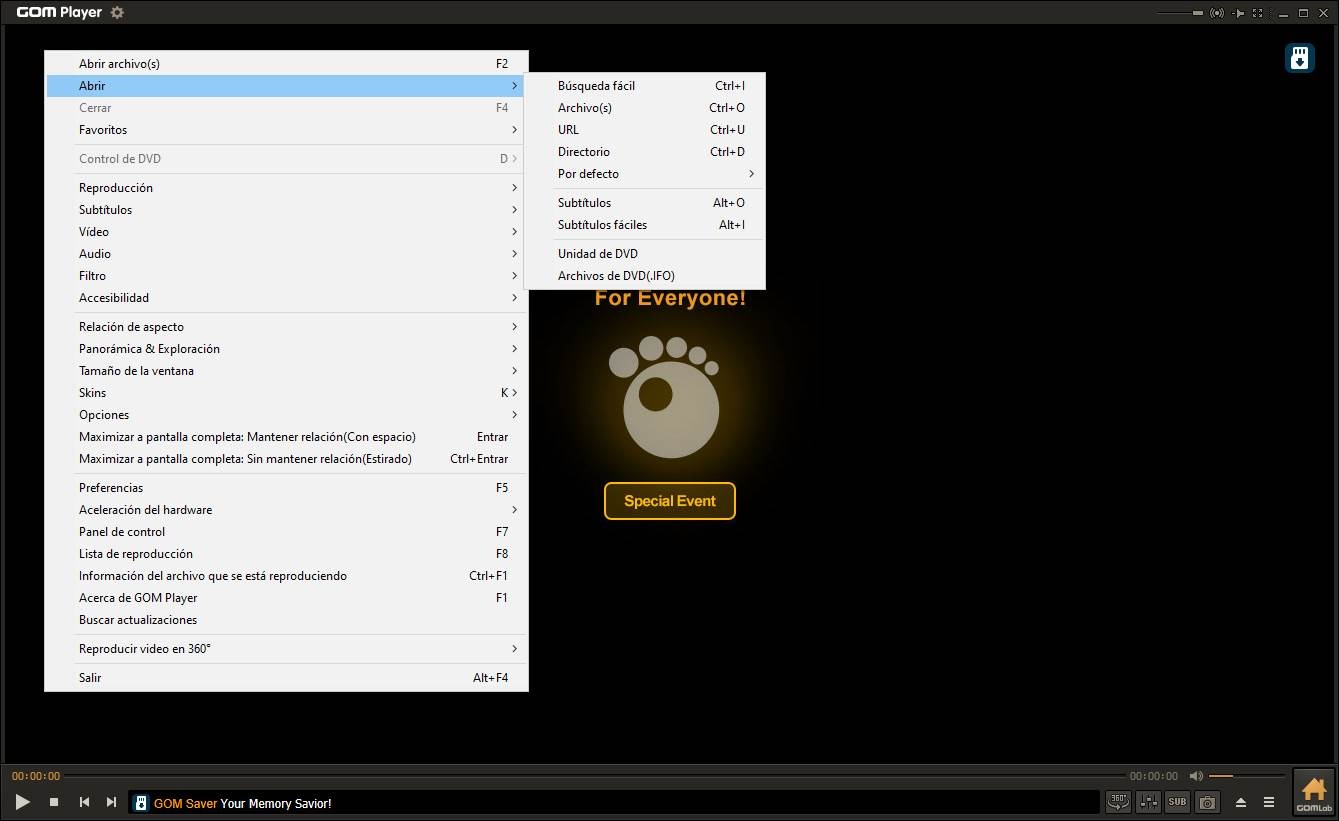Select Maximizar a pantalla completa: Mantener relación

pos(286,437)
